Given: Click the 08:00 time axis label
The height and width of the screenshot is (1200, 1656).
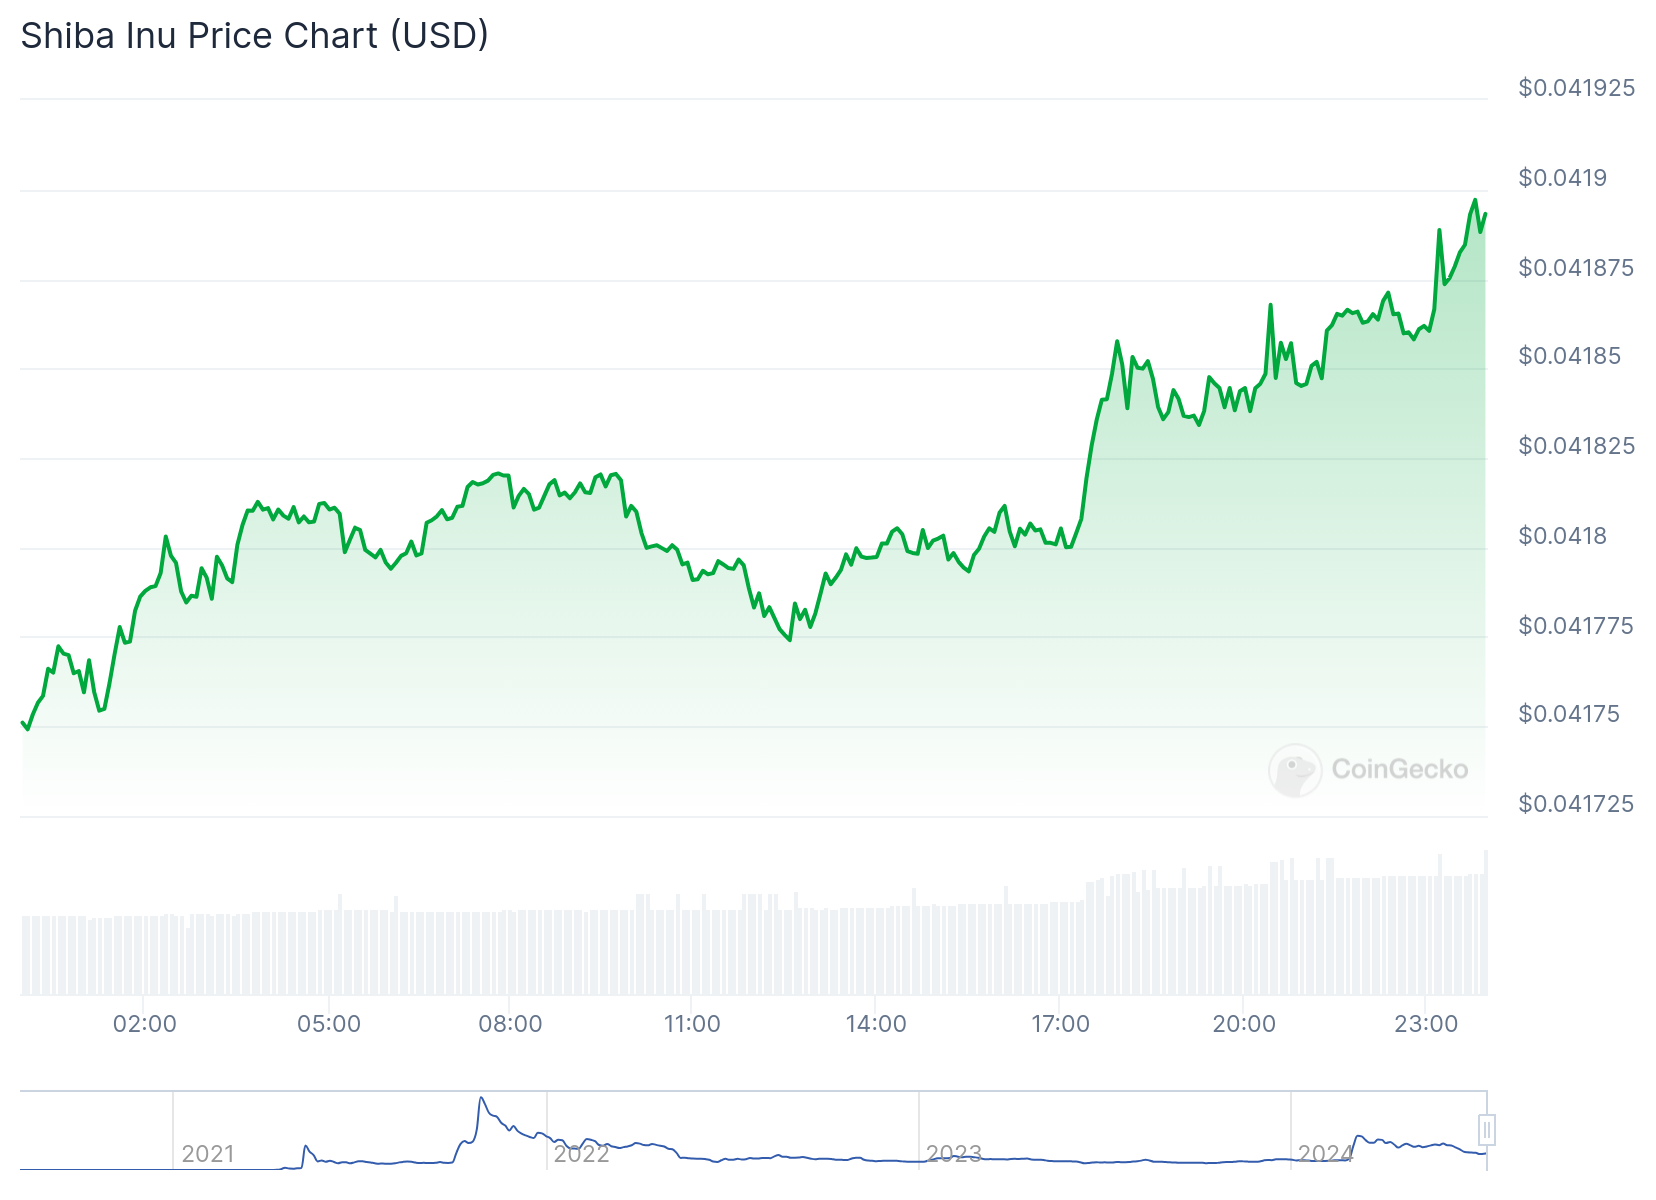Looking at the screenshot, I should click(510, 1024).
